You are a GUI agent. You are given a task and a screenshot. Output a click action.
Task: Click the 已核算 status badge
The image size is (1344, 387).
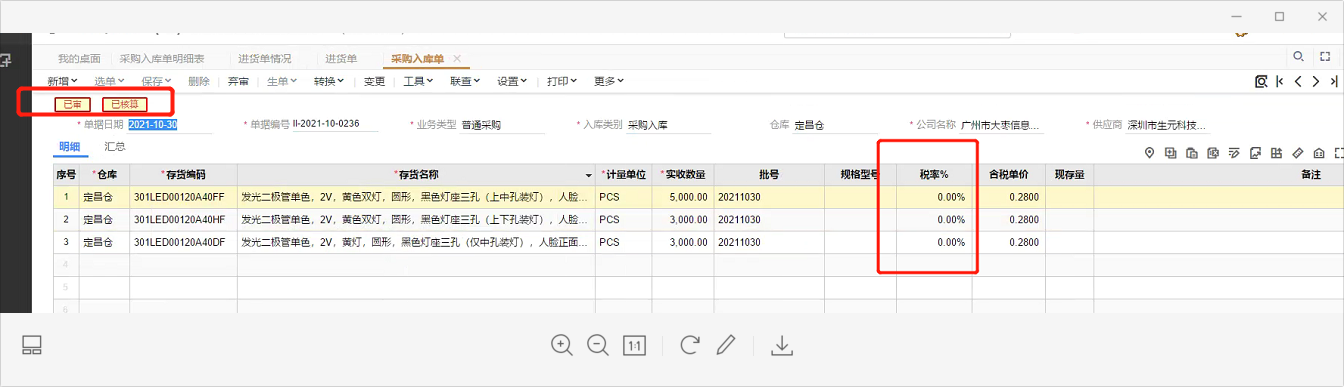pyautogui.click(x=125, y=104)
